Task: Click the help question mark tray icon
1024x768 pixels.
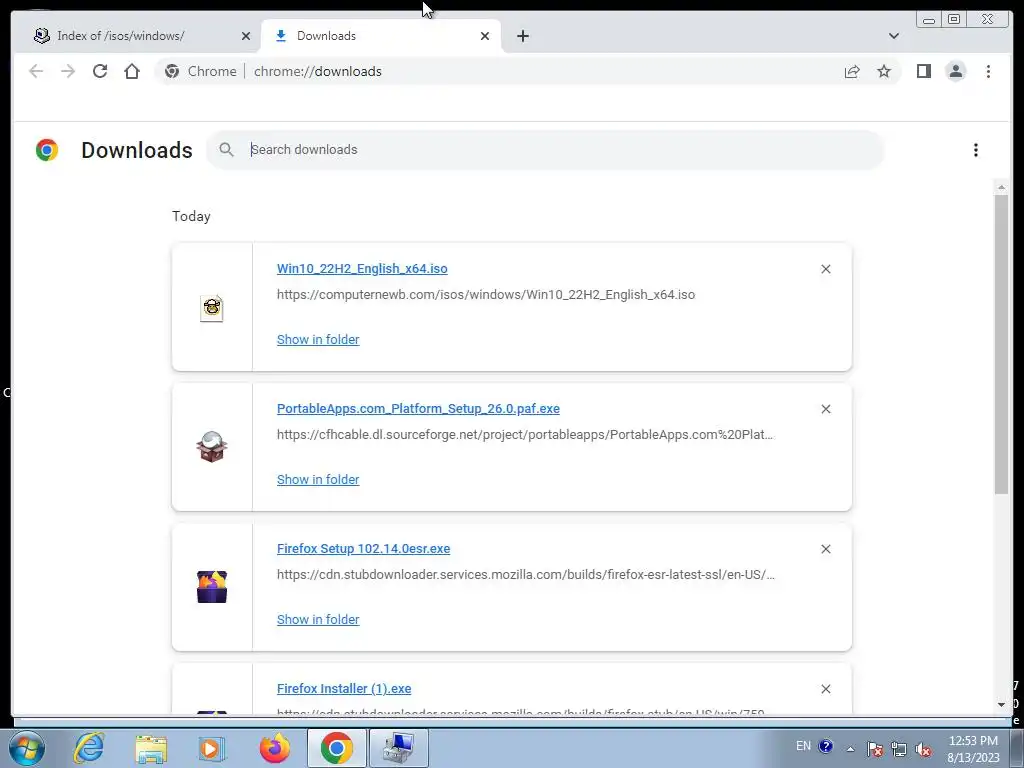Action: pyautogui.click(x=825, y=746)
